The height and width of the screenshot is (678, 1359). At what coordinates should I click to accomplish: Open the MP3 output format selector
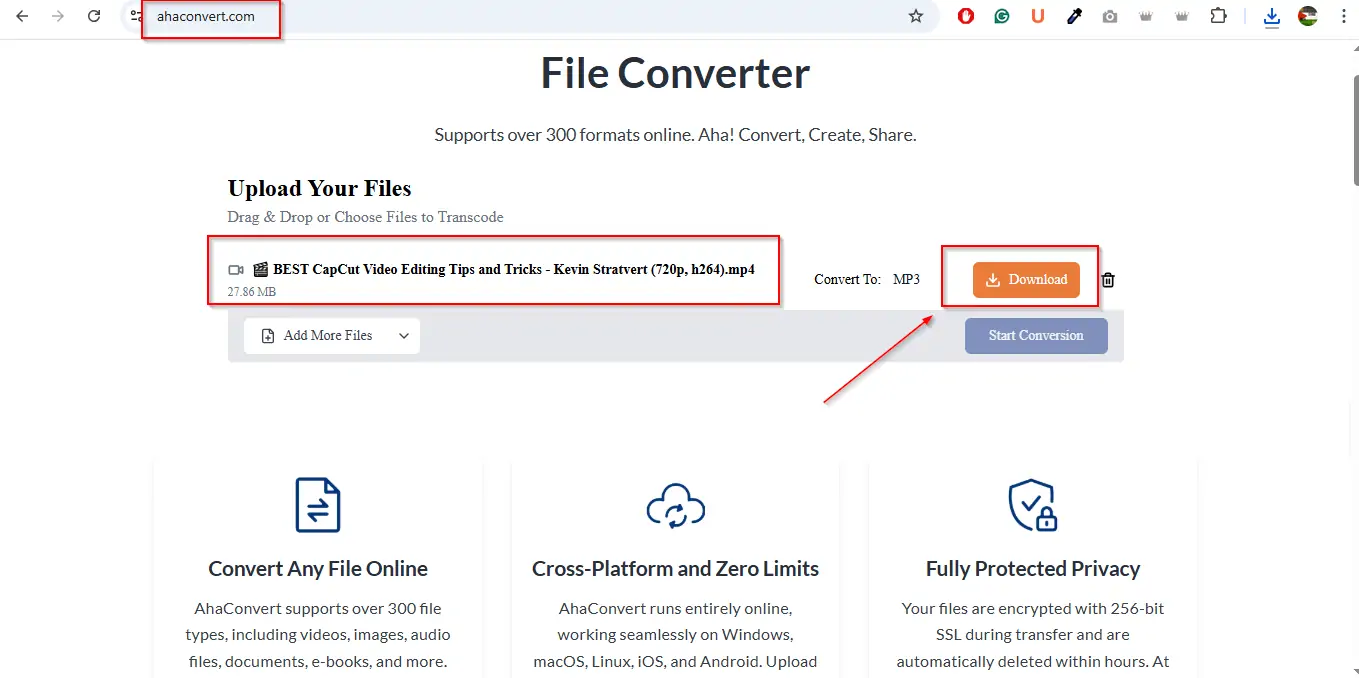(x=906, y=280)
